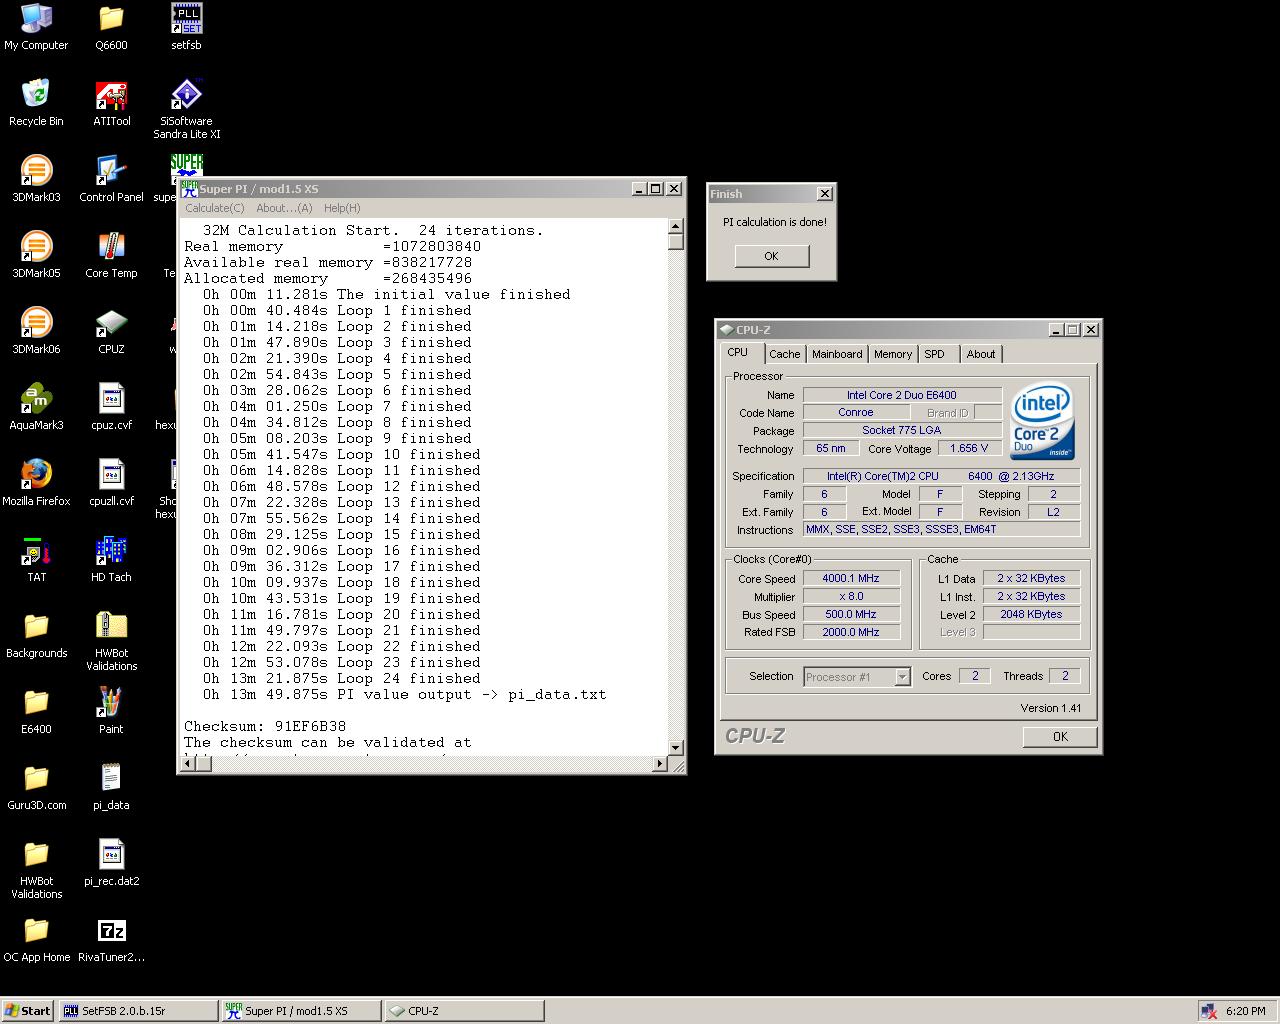Select cpuzll.cvf file icon

[111, 483]
